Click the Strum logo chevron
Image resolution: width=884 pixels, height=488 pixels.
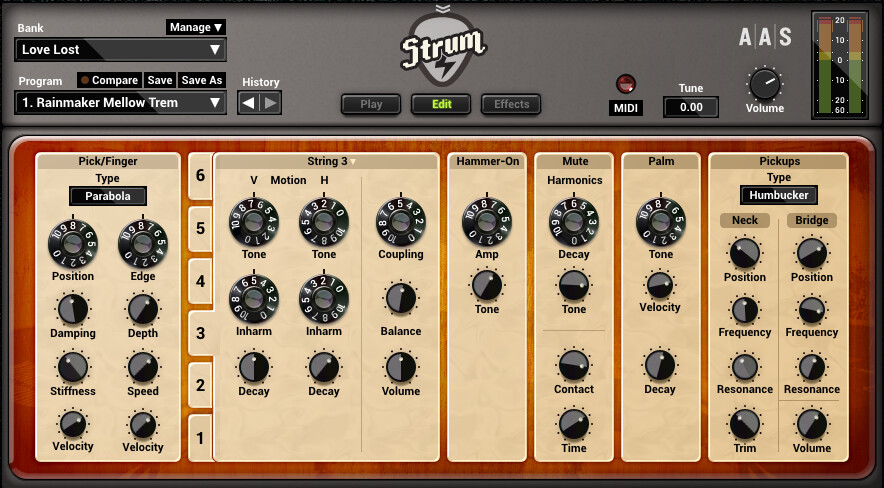click(x=443, y=8)
